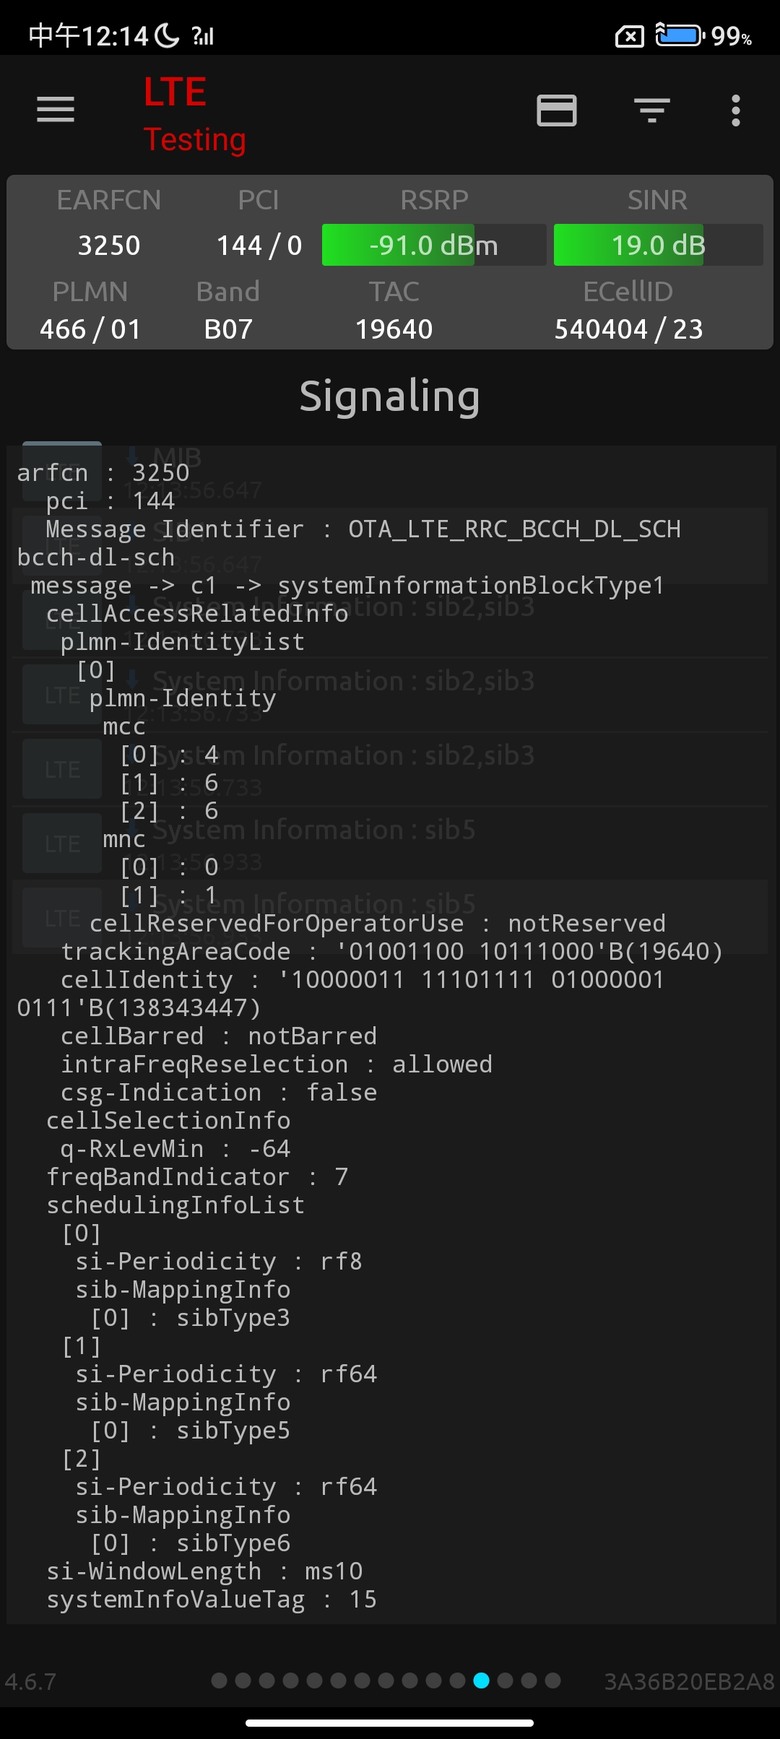The image size is (780, 1739).
Task: Tap the Band B07 value
Action: click(228, 329)
